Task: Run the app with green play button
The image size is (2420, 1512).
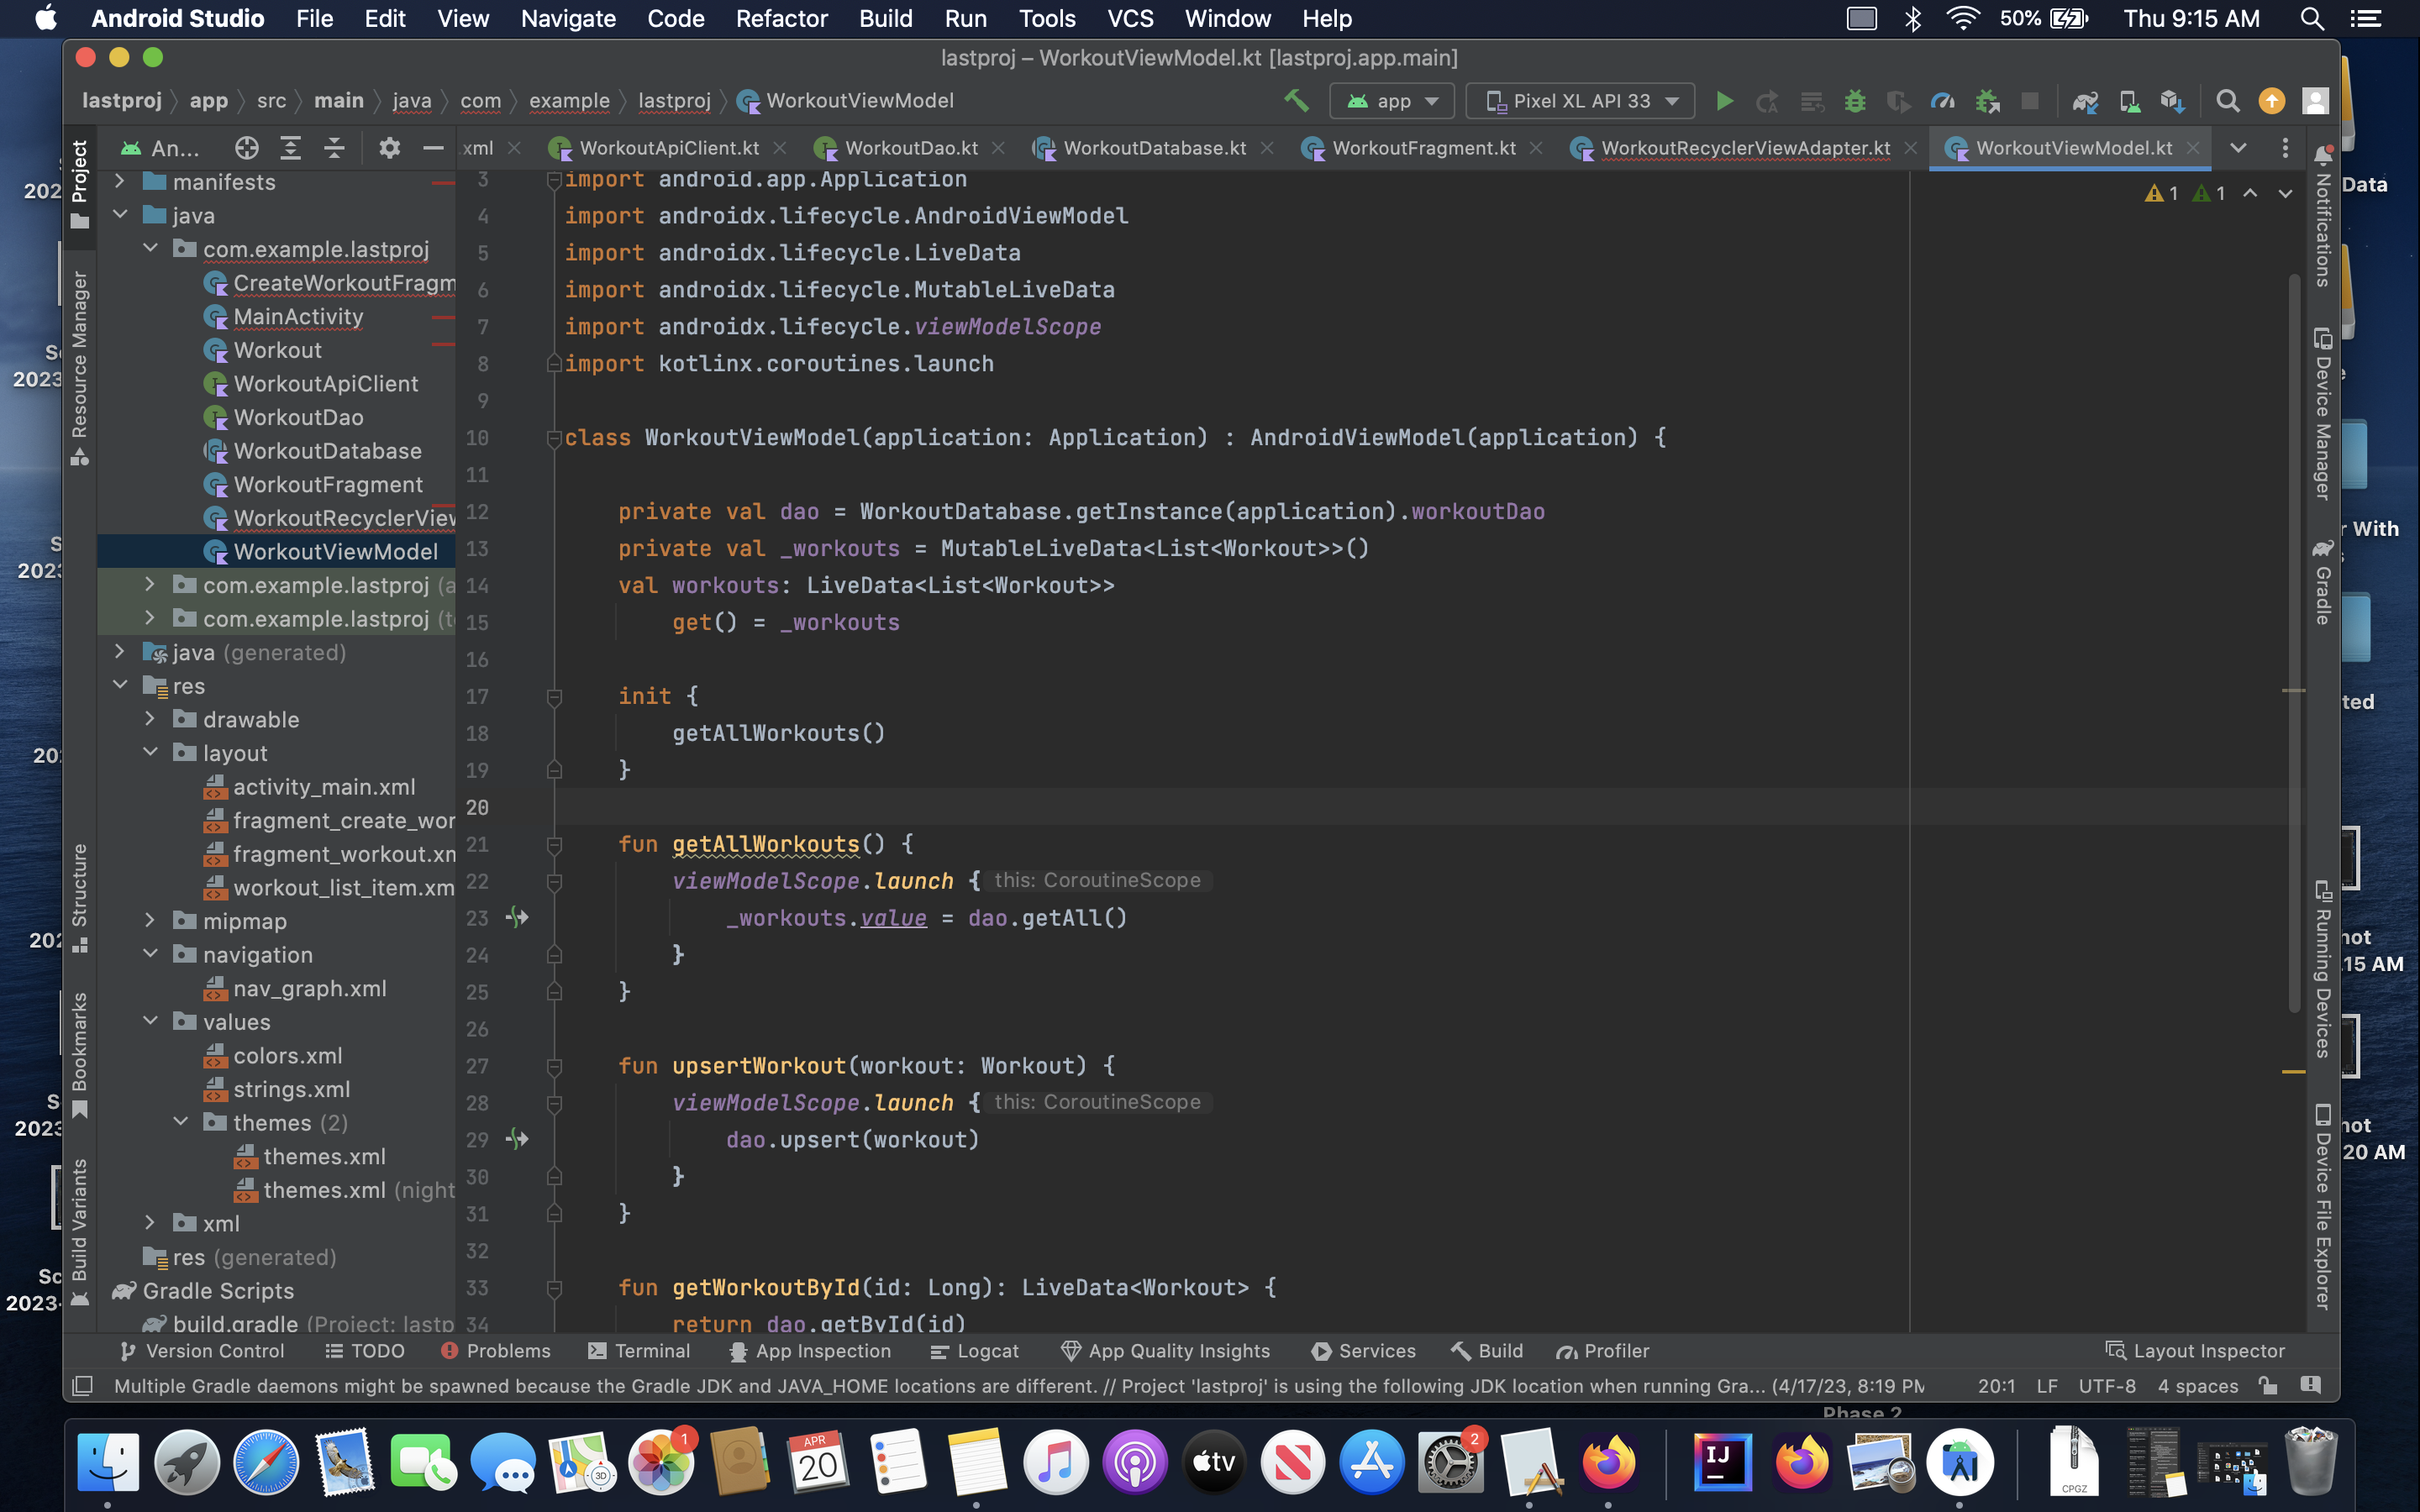Action: [x=1724, y=101]
